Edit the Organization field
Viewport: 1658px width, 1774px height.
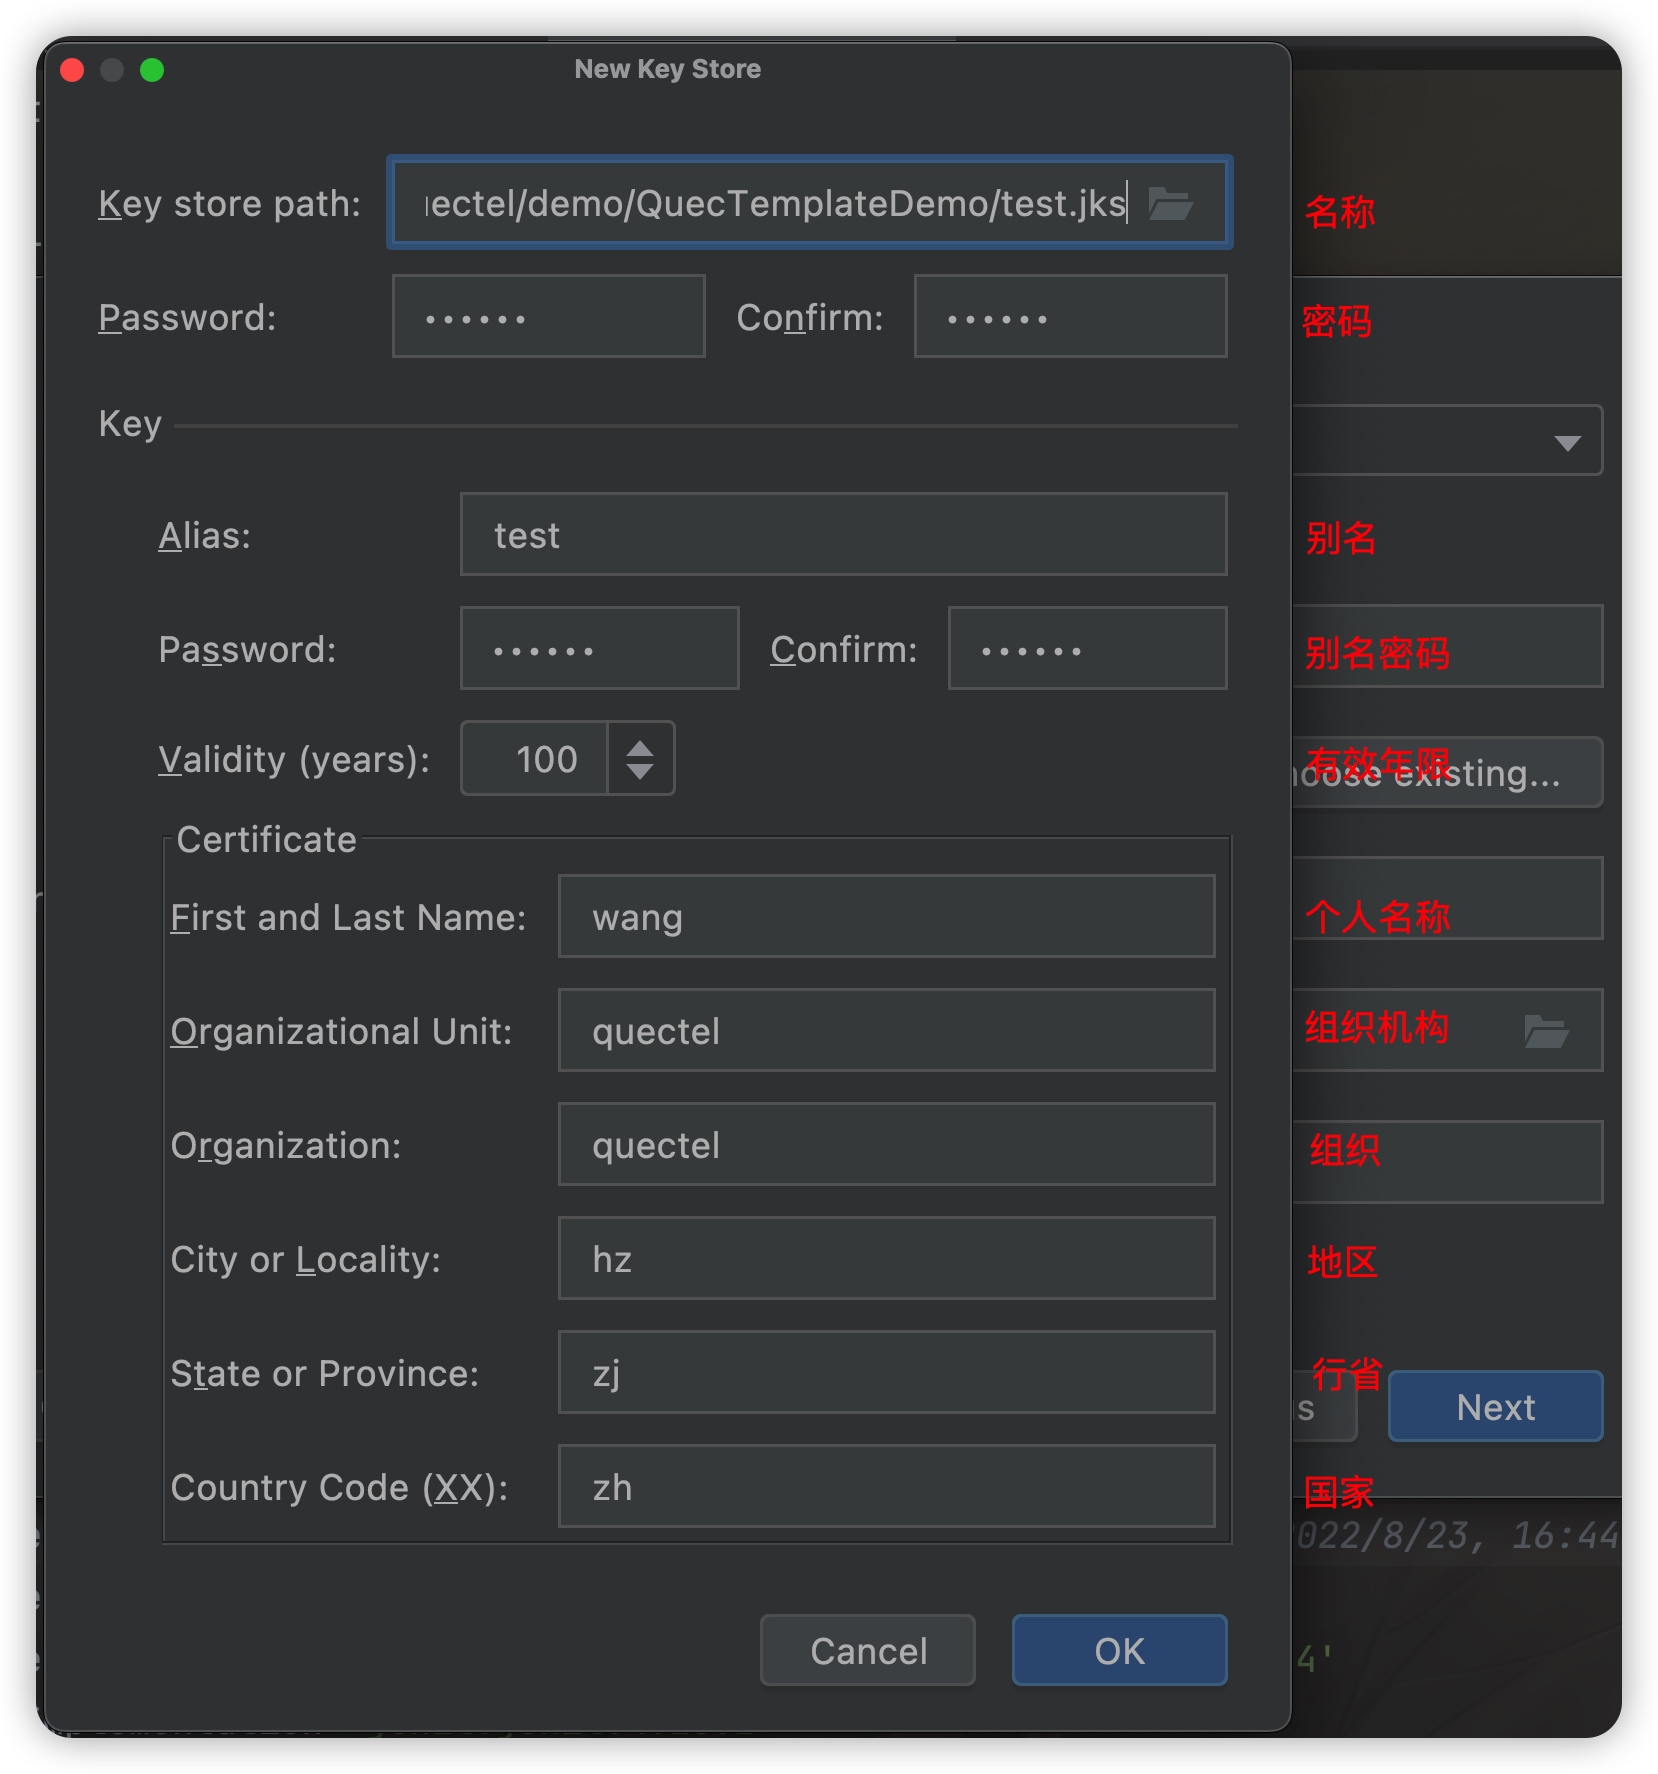887,1144
